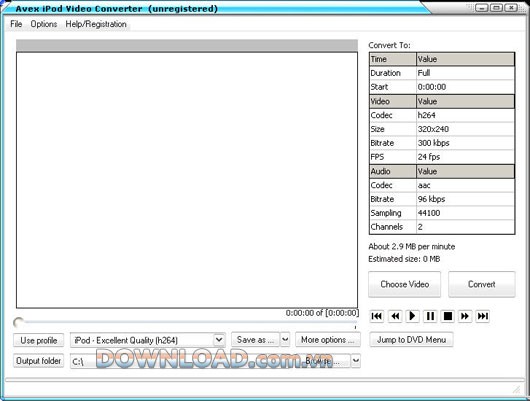
Task: Skip to next chapter playback button
Action: 482,316
